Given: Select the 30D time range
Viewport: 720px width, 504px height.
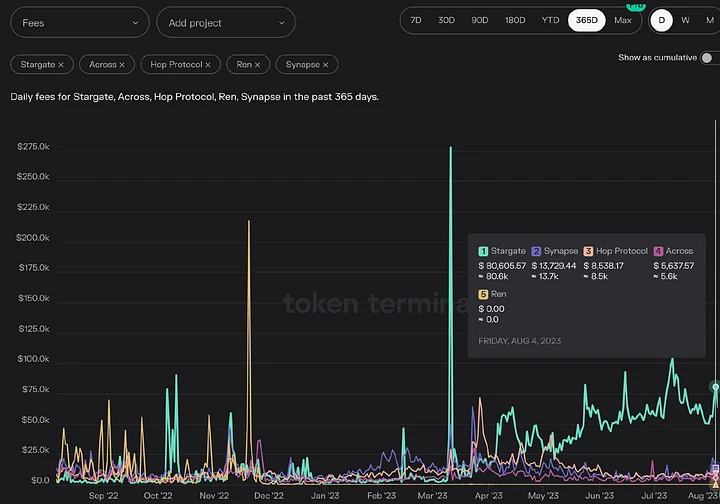Looking at the screenshot, I should click(x=446, y=20).
